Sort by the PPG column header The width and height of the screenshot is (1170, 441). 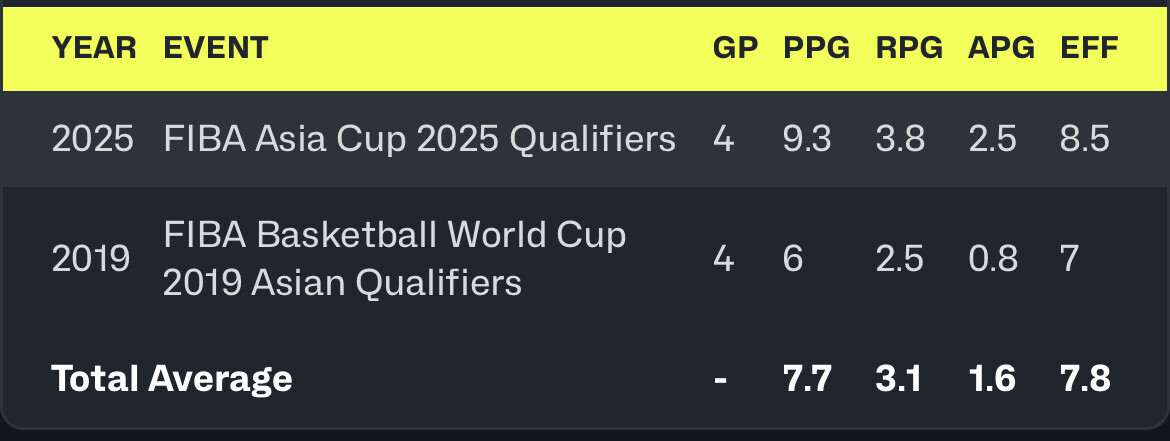(x=817, y=47)
